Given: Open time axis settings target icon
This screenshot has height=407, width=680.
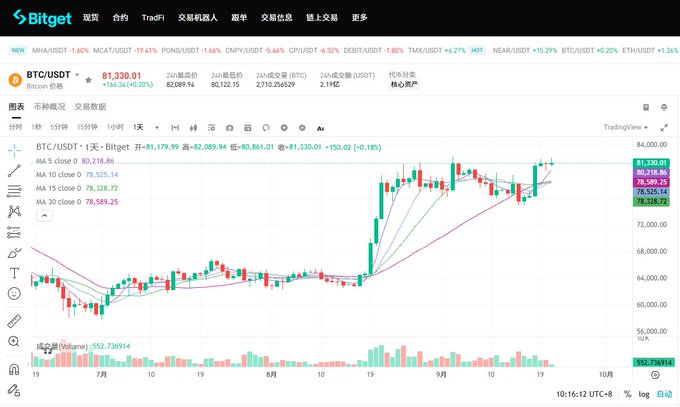Looking at the screenshot, I should click(655, 374).
